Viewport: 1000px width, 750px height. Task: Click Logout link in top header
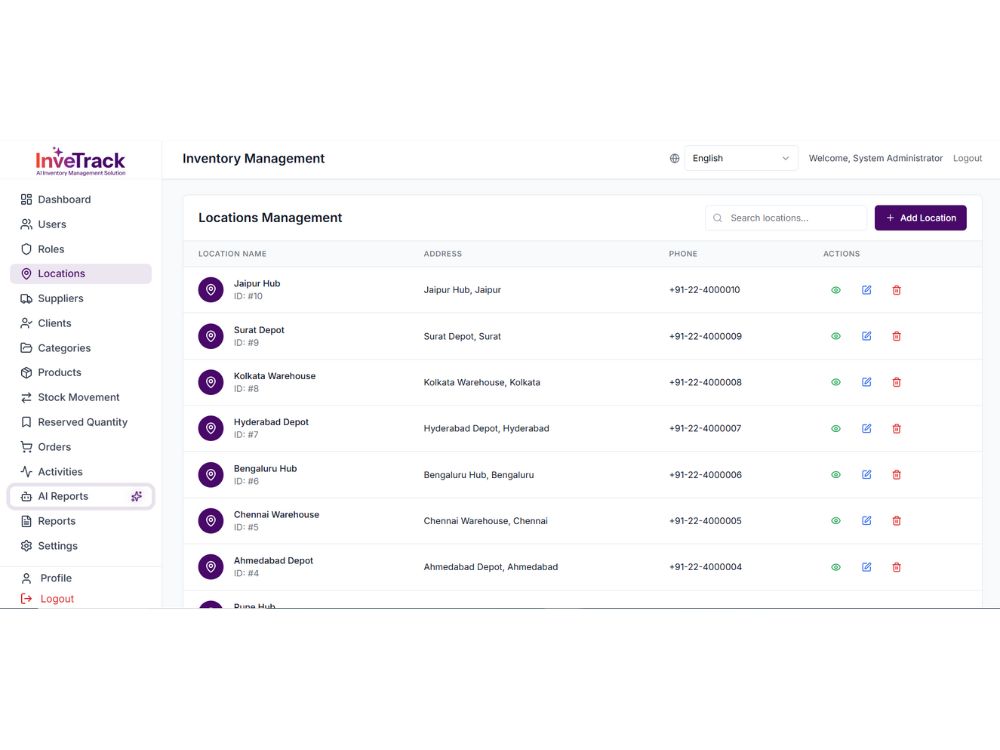point(967,158)
